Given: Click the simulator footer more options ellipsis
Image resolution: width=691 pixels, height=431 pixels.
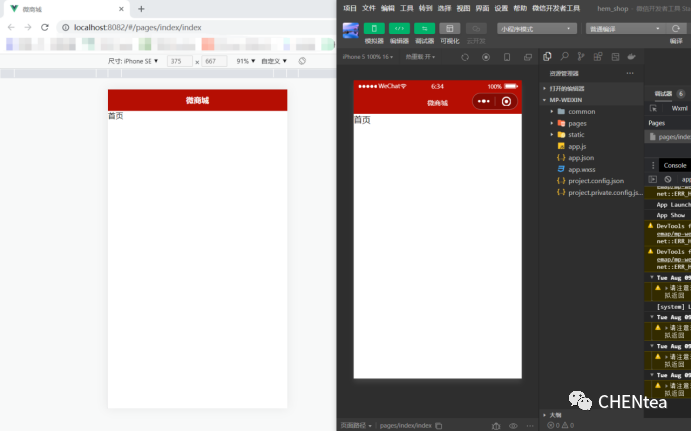Looking at the screenshot, I should pyautogui.click(x=530, y=426).
